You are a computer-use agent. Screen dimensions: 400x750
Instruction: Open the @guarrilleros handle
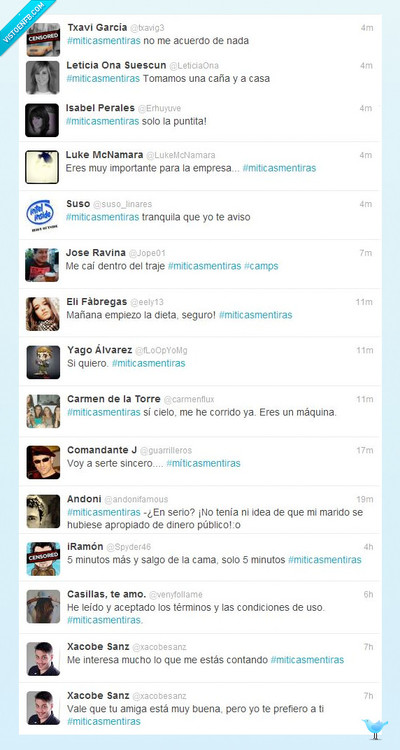click(166, 450)
